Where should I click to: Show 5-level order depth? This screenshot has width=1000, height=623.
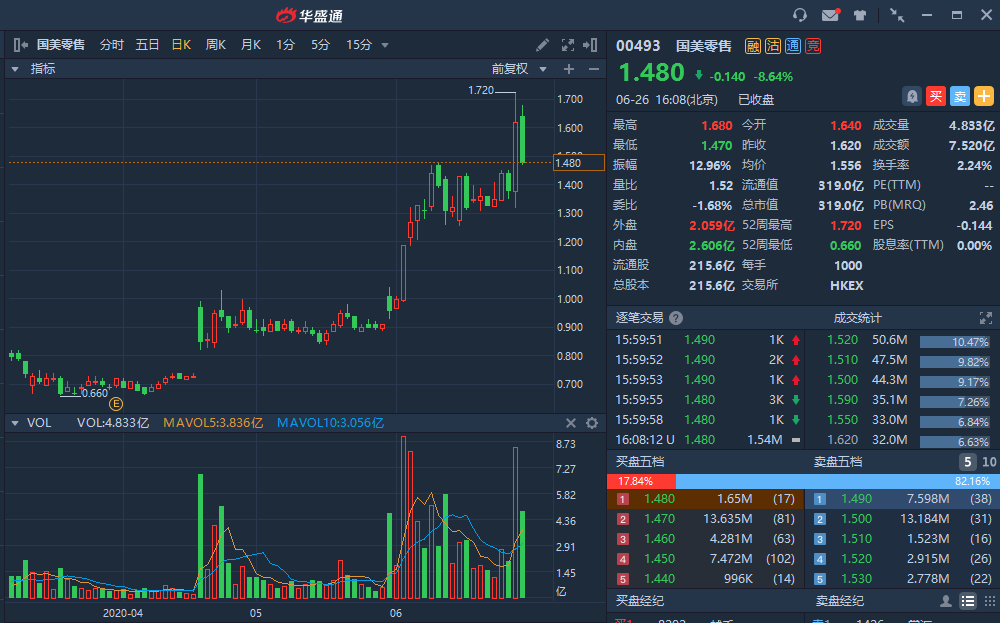point(967,462)
